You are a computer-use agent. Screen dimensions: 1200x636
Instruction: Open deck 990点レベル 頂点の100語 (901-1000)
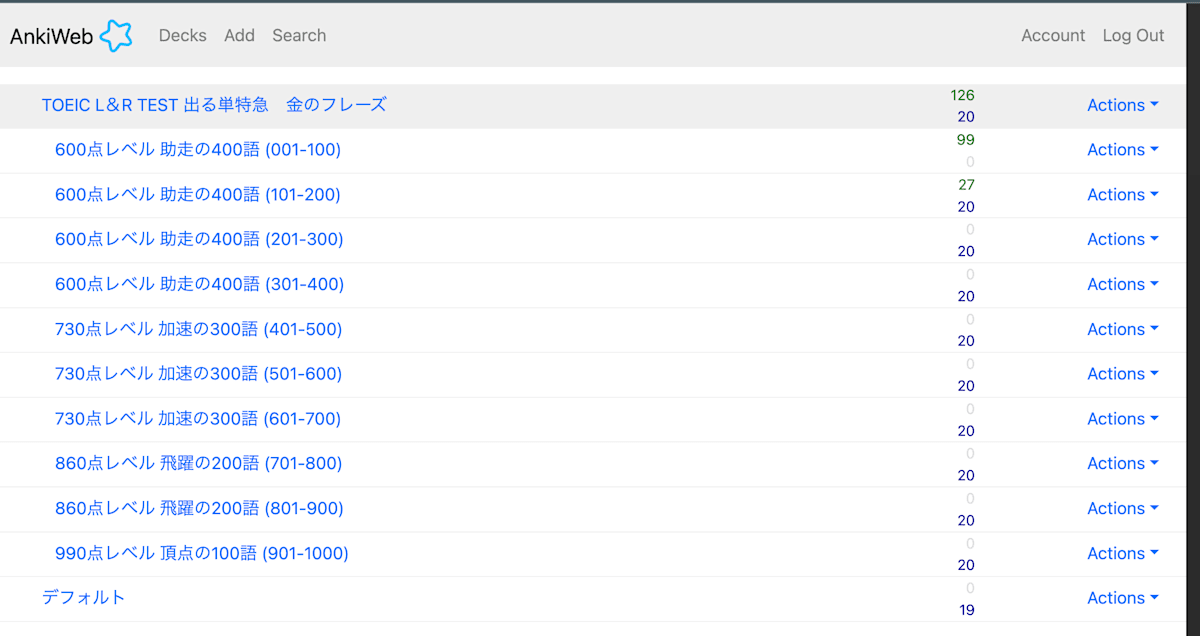[x=202, y=553]
